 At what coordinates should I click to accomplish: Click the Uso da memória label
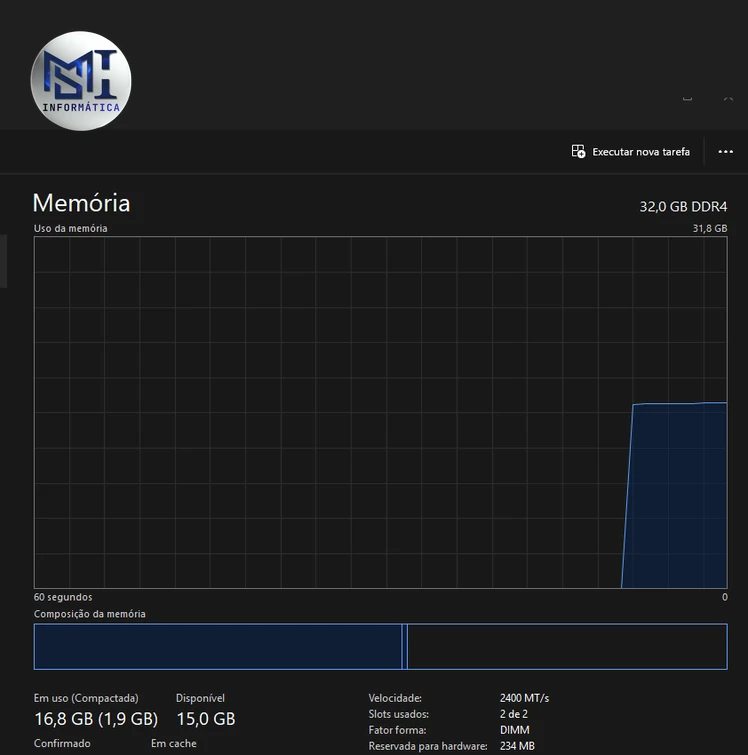click(x=70, y=228)
